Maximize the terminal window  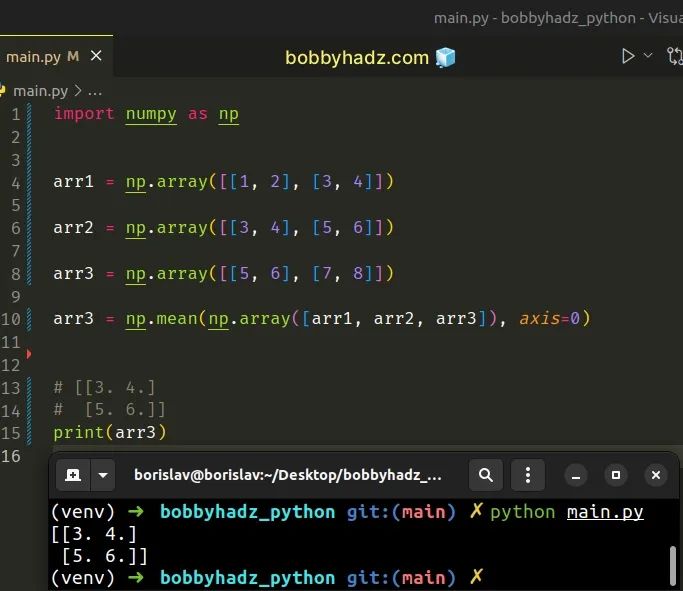[616, 475]
